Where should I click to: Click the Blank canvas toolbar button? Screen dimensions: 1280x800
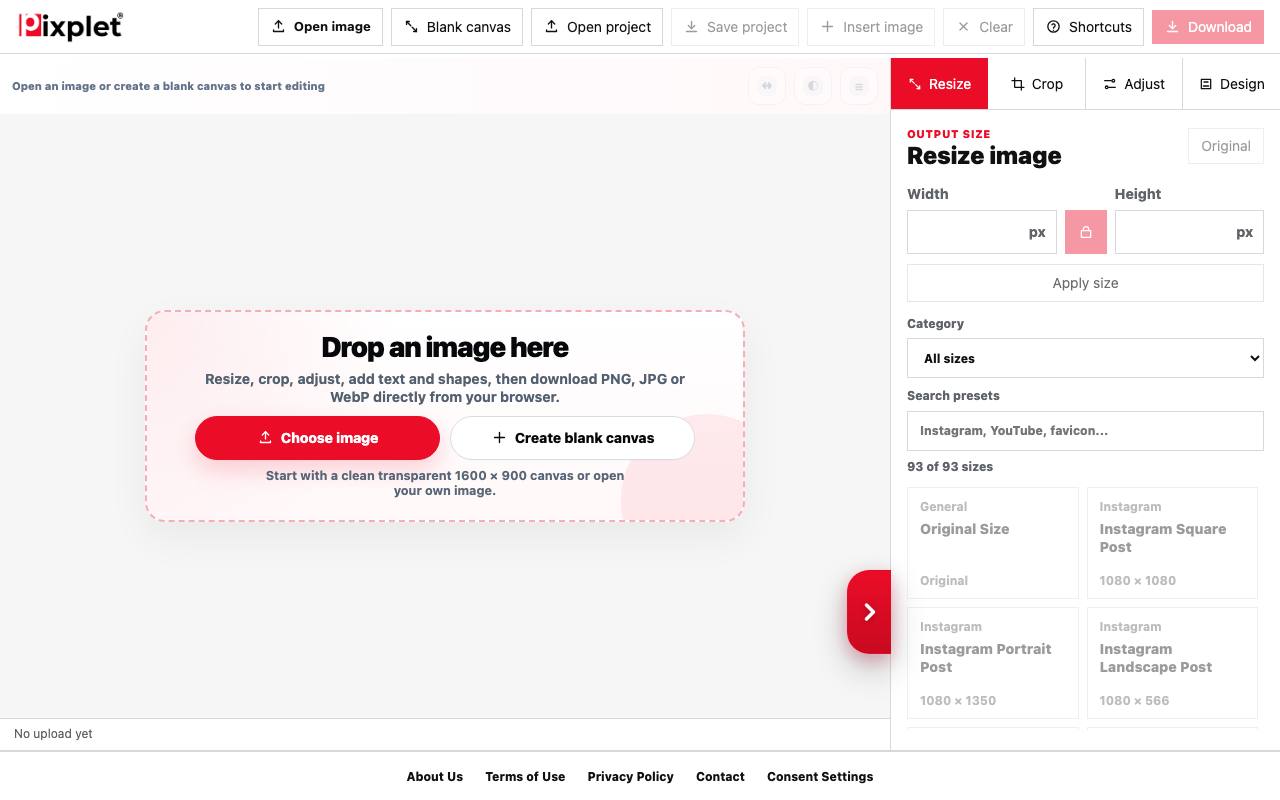[457, 27]
